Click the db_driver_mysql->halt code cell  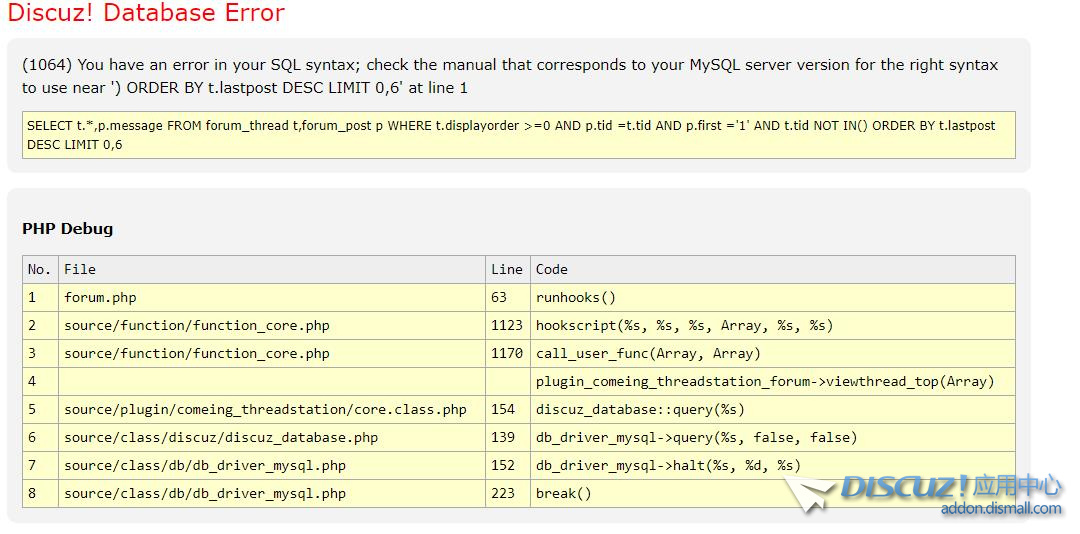click(668, 465)
